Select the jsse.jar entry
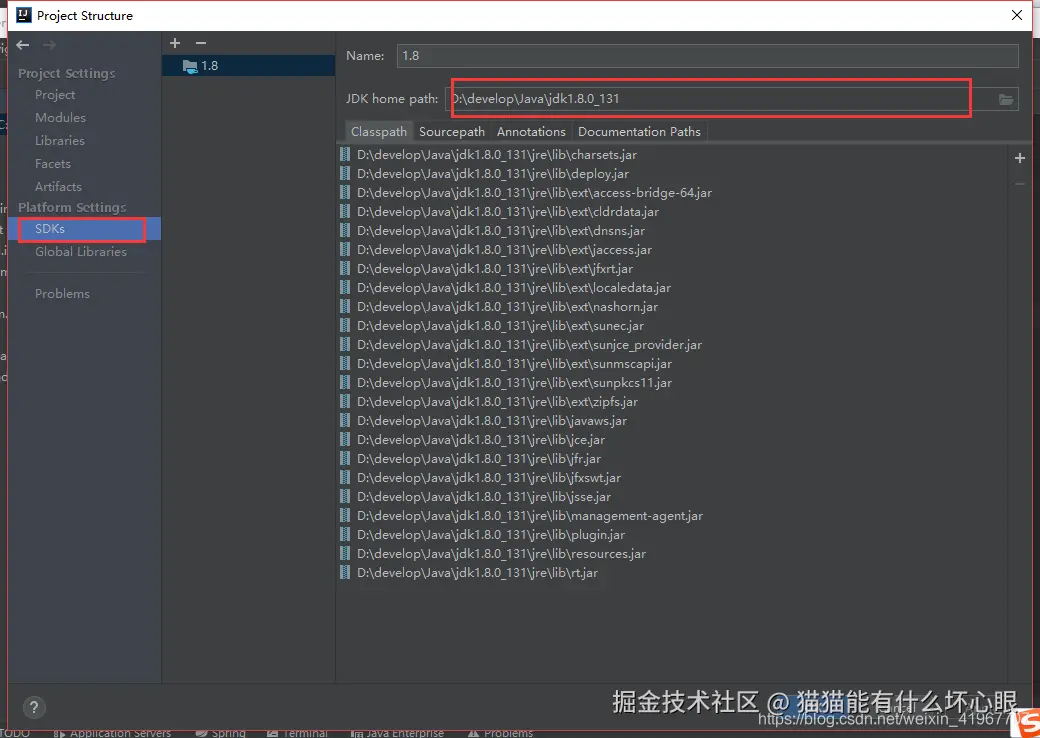Viewport: 1040px width, 738px height. [x=484, y=497]
